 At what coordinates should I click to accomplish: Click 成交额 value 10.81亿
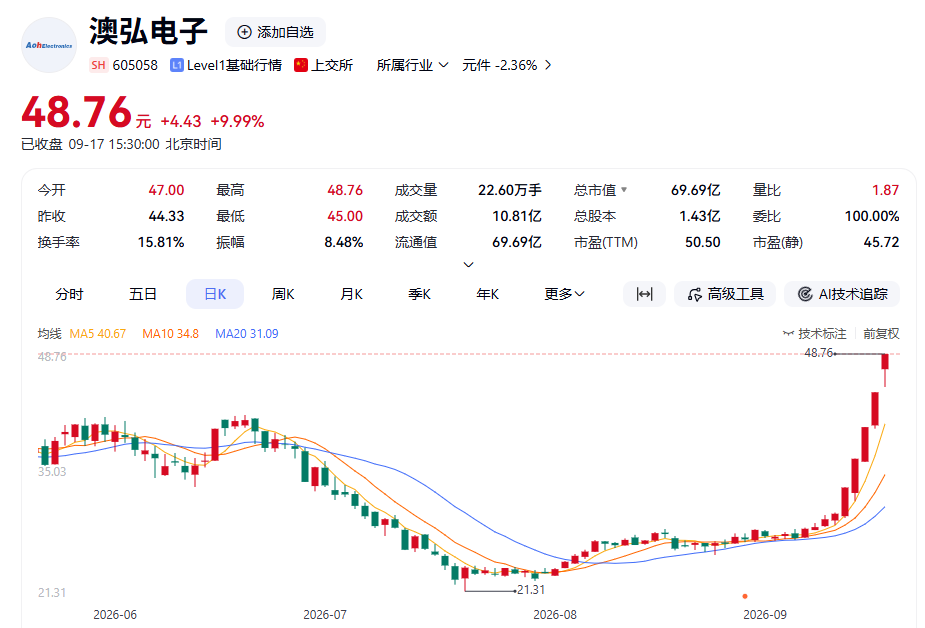[517, 216]
